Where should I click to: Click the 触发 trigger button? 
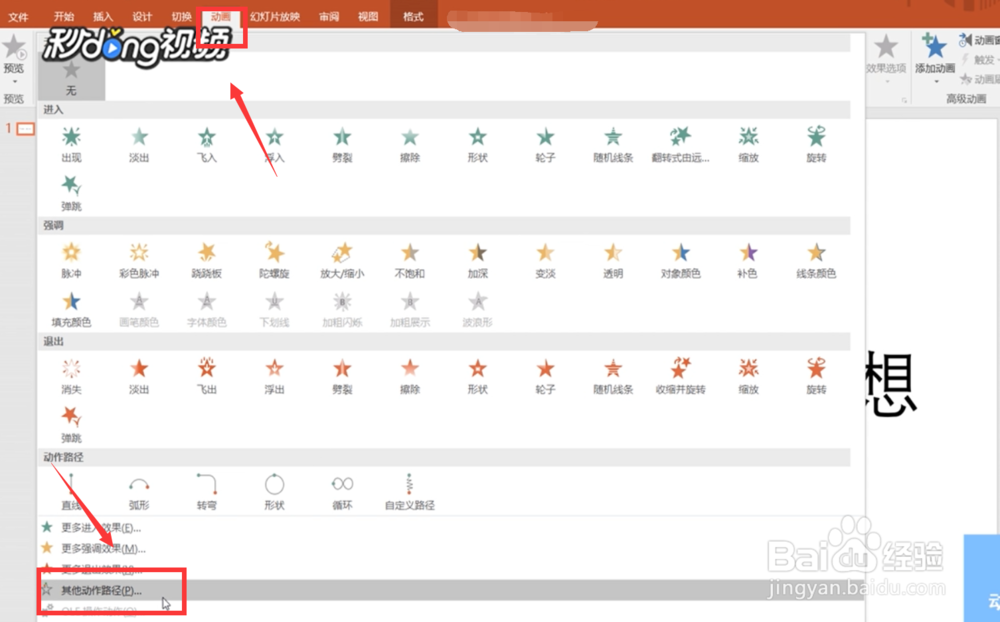pos(980,59)
